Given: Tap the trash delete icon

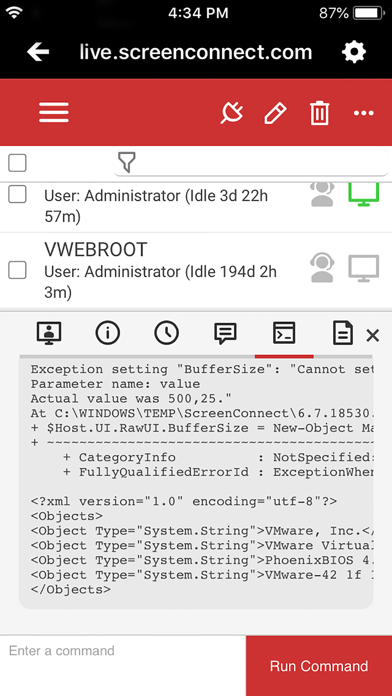Looking at the screenshot, I should (x=320, y=113).
